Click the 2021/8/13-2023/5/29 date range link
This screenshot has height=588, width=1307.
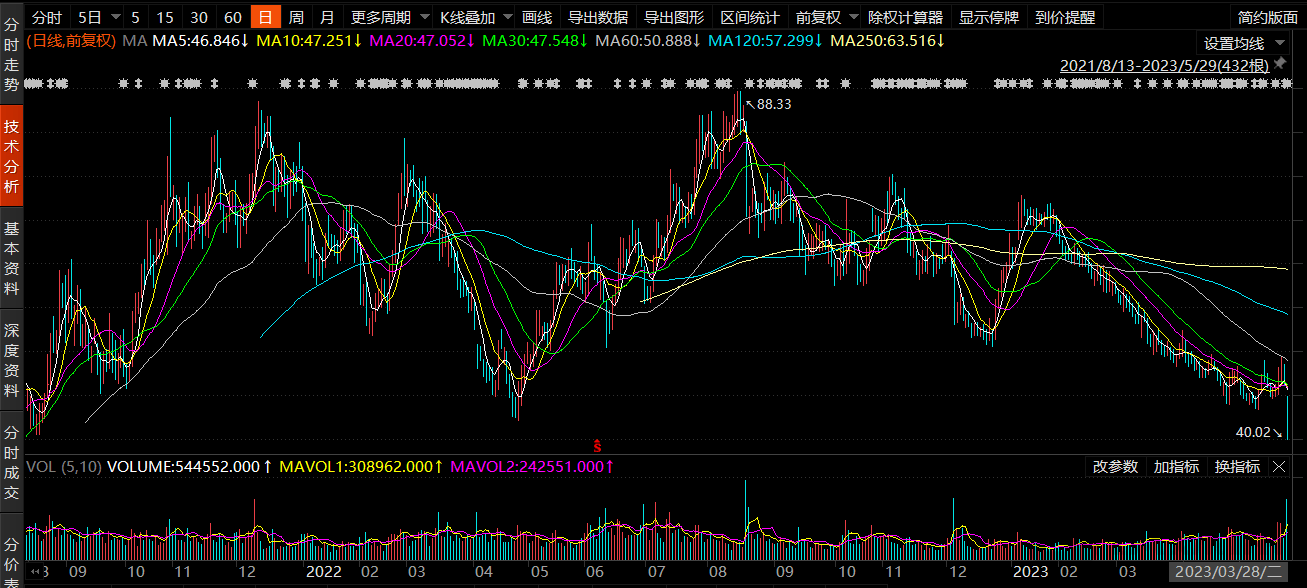pos(1164,65)
